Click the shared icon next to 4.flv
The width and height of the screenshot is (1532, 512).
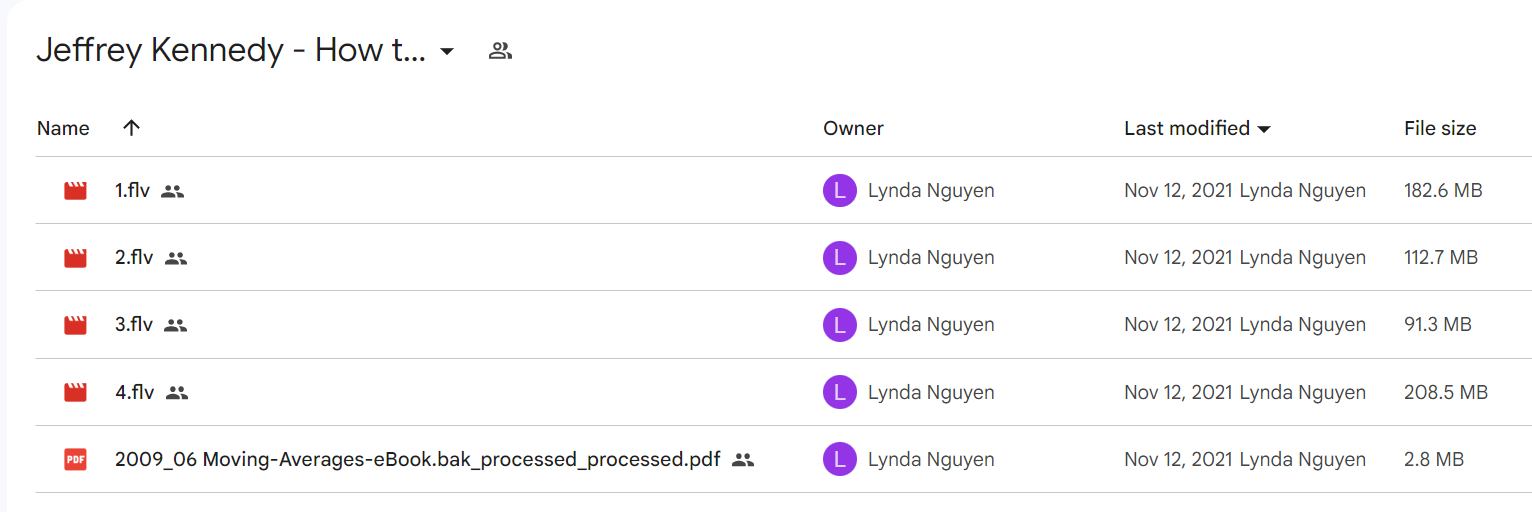(x=177, y=393)
